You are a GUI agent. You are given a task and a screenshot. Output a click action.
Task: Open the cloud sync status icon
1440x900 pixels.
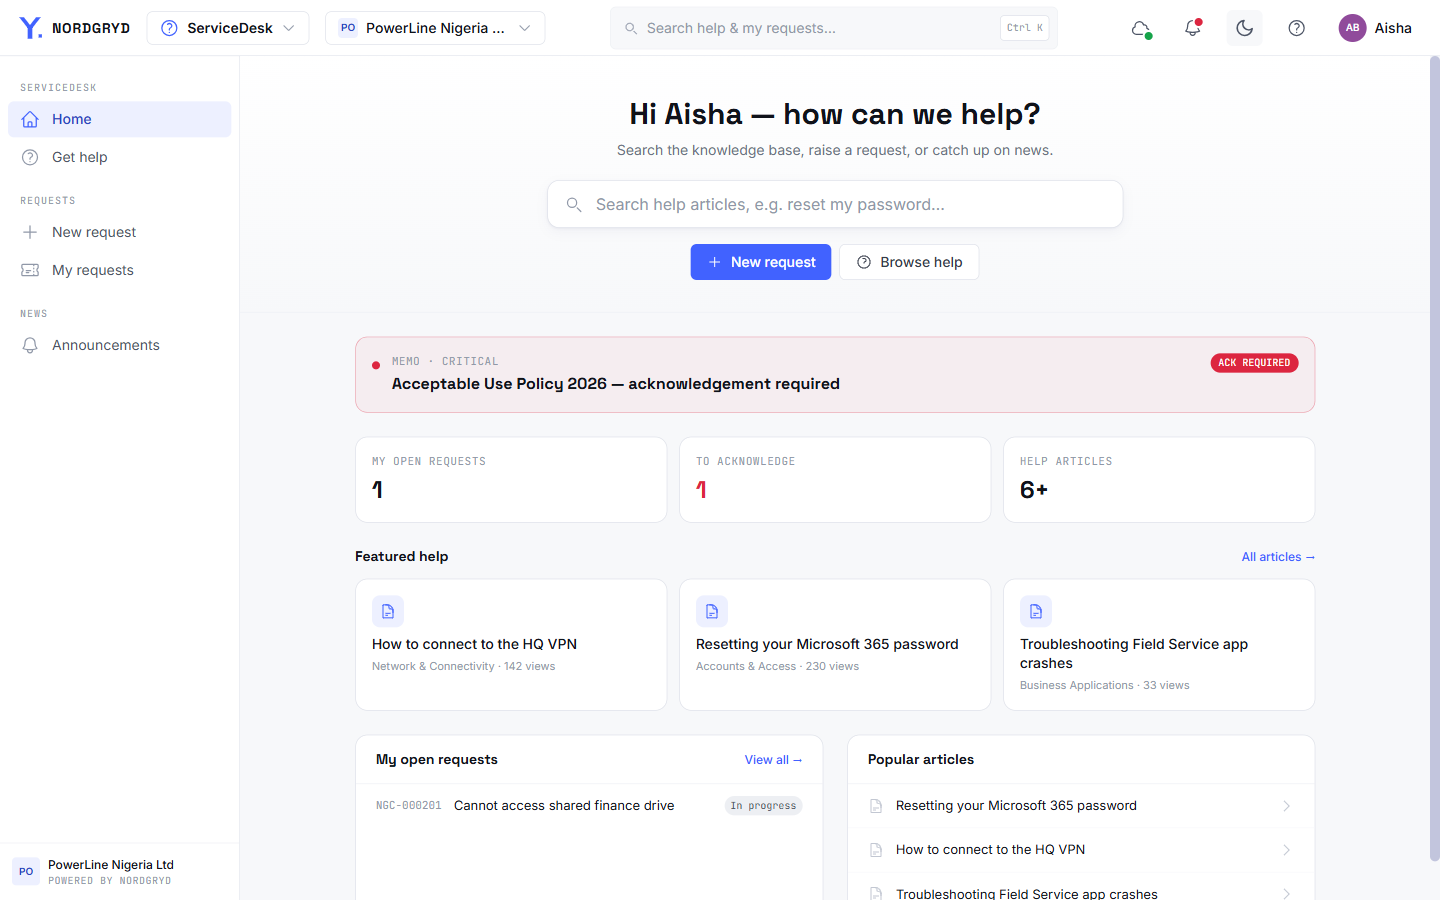click(x=1141, y=28)
